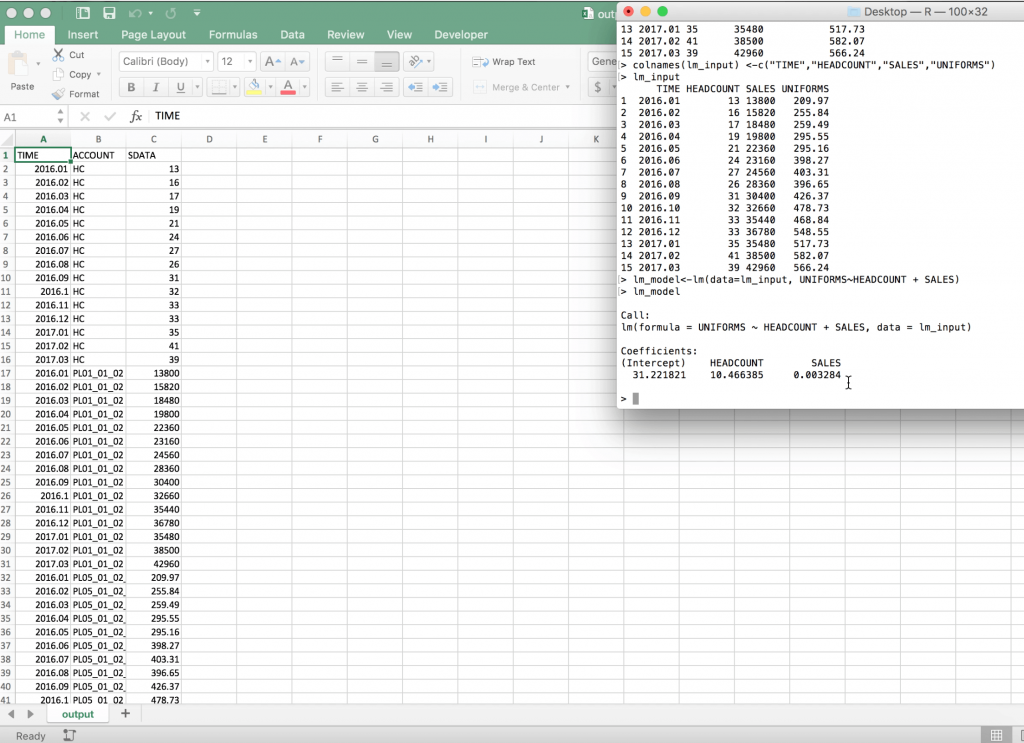Image resolution: width=1024 pixels, height=743 pixels.
Task: Click the accessibility icon beside Ready in status bar
Action: pyautogui.click(x=69, y=735)
